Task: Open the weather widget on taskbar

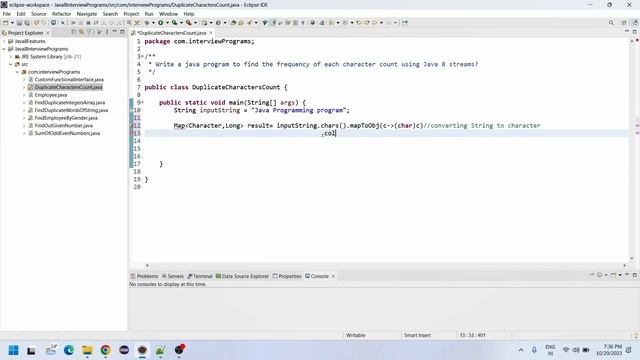Action: click(51, 350)
